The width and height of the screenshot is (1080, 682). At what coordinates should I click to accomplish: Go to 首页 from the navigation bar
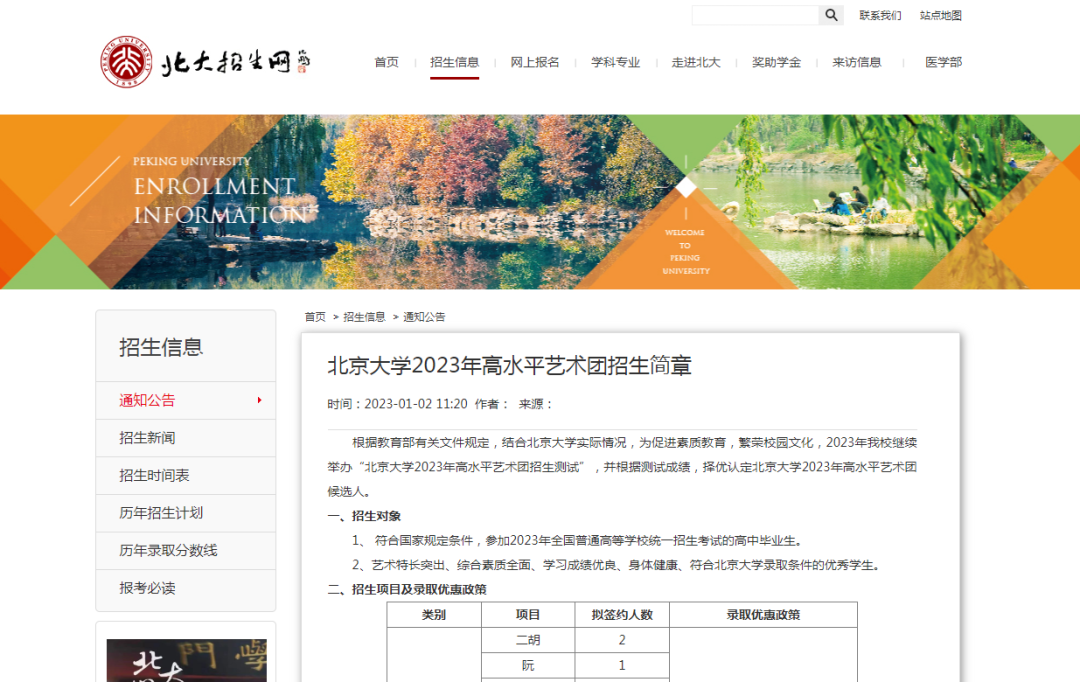click(x=386, y=61)
